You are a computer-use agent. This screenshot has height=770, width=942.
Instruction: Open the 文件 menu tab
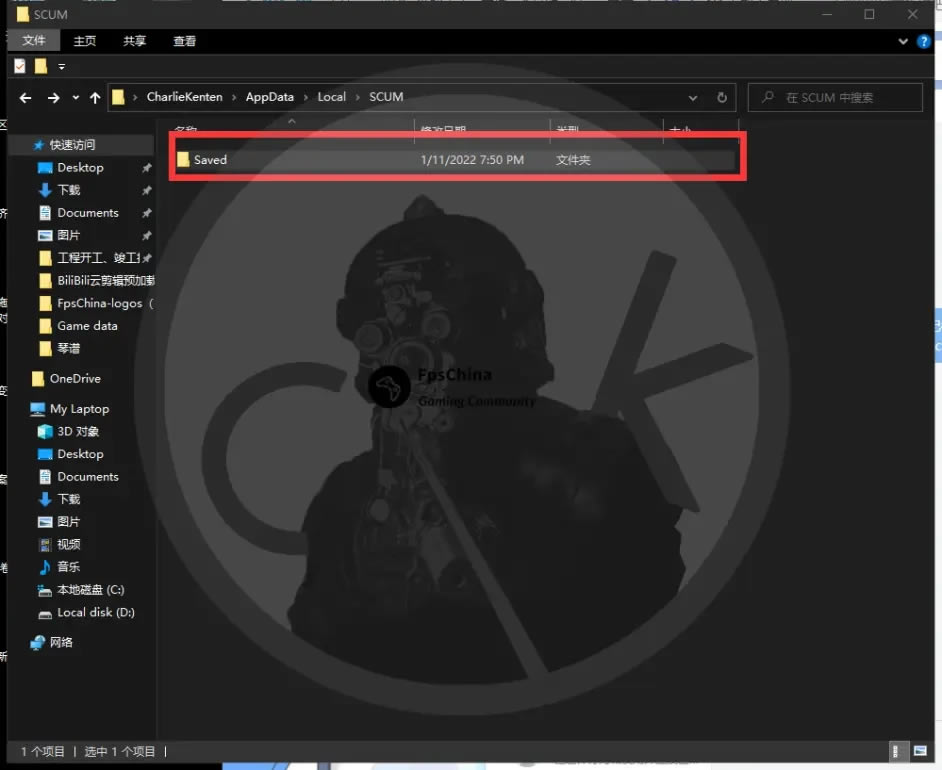point(34,41)
